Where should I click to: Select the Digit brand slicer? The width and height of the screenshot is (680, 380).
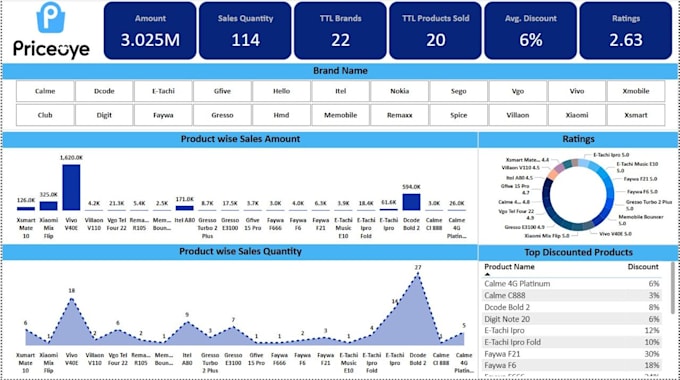click(104, 115)
